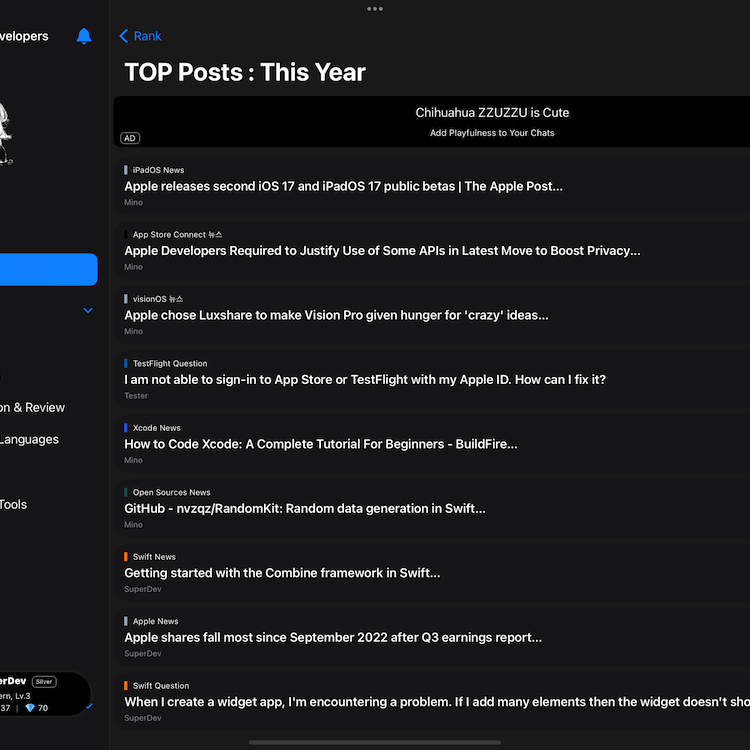Click the blue checkmark beside the profile card
This screenshot has height=750, width=750.
pyautogui.click(x=90, y=706)
